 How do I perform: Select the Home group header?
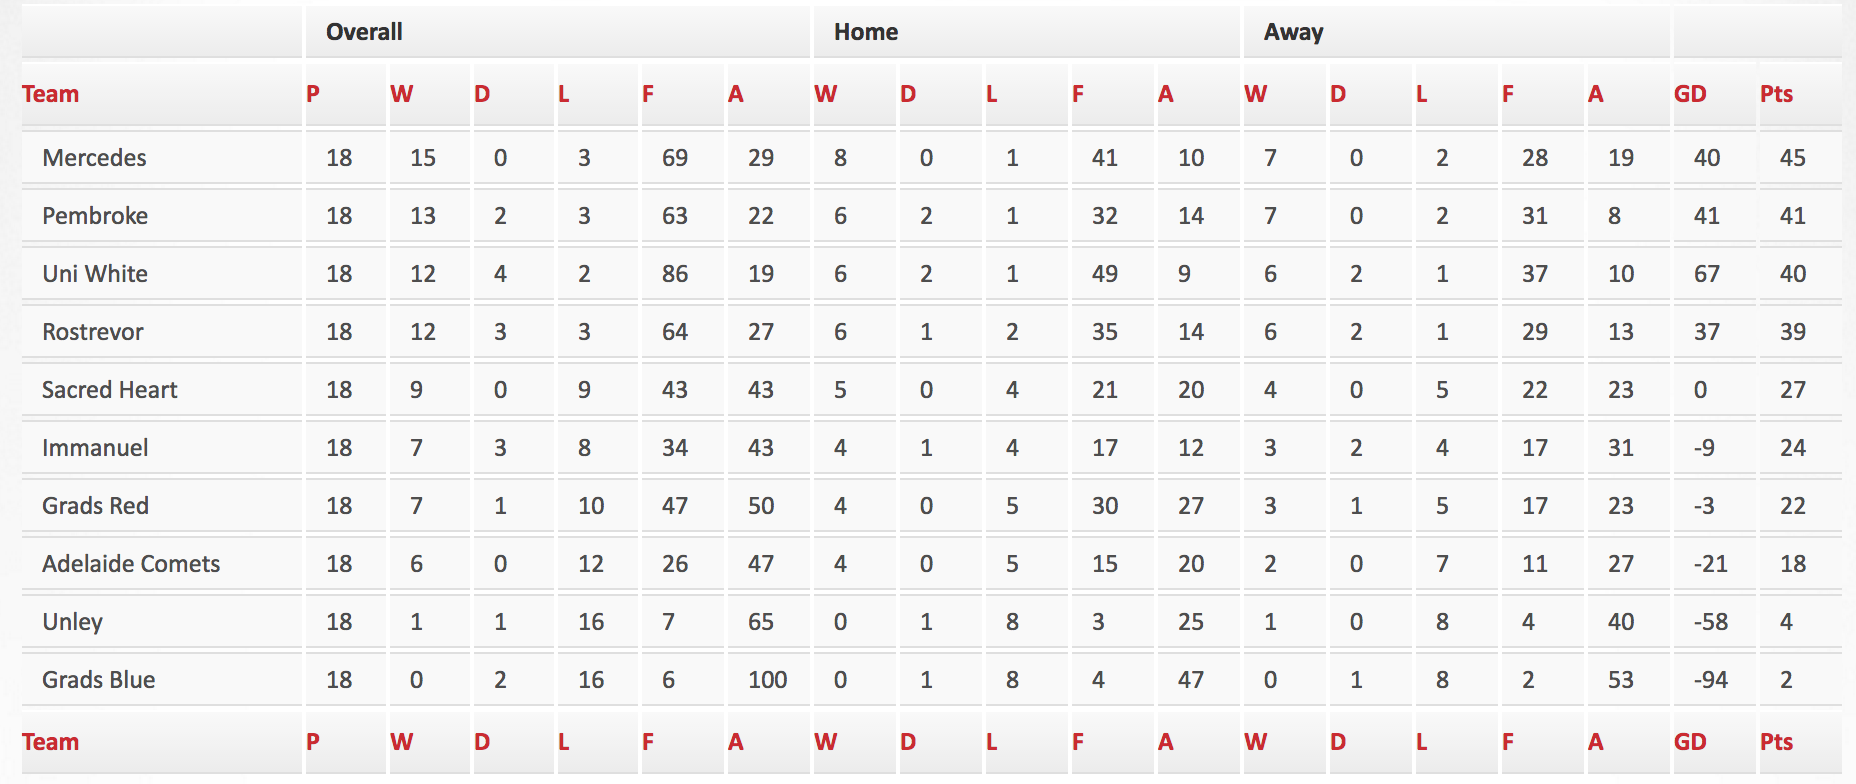click(x=866, y=32)
